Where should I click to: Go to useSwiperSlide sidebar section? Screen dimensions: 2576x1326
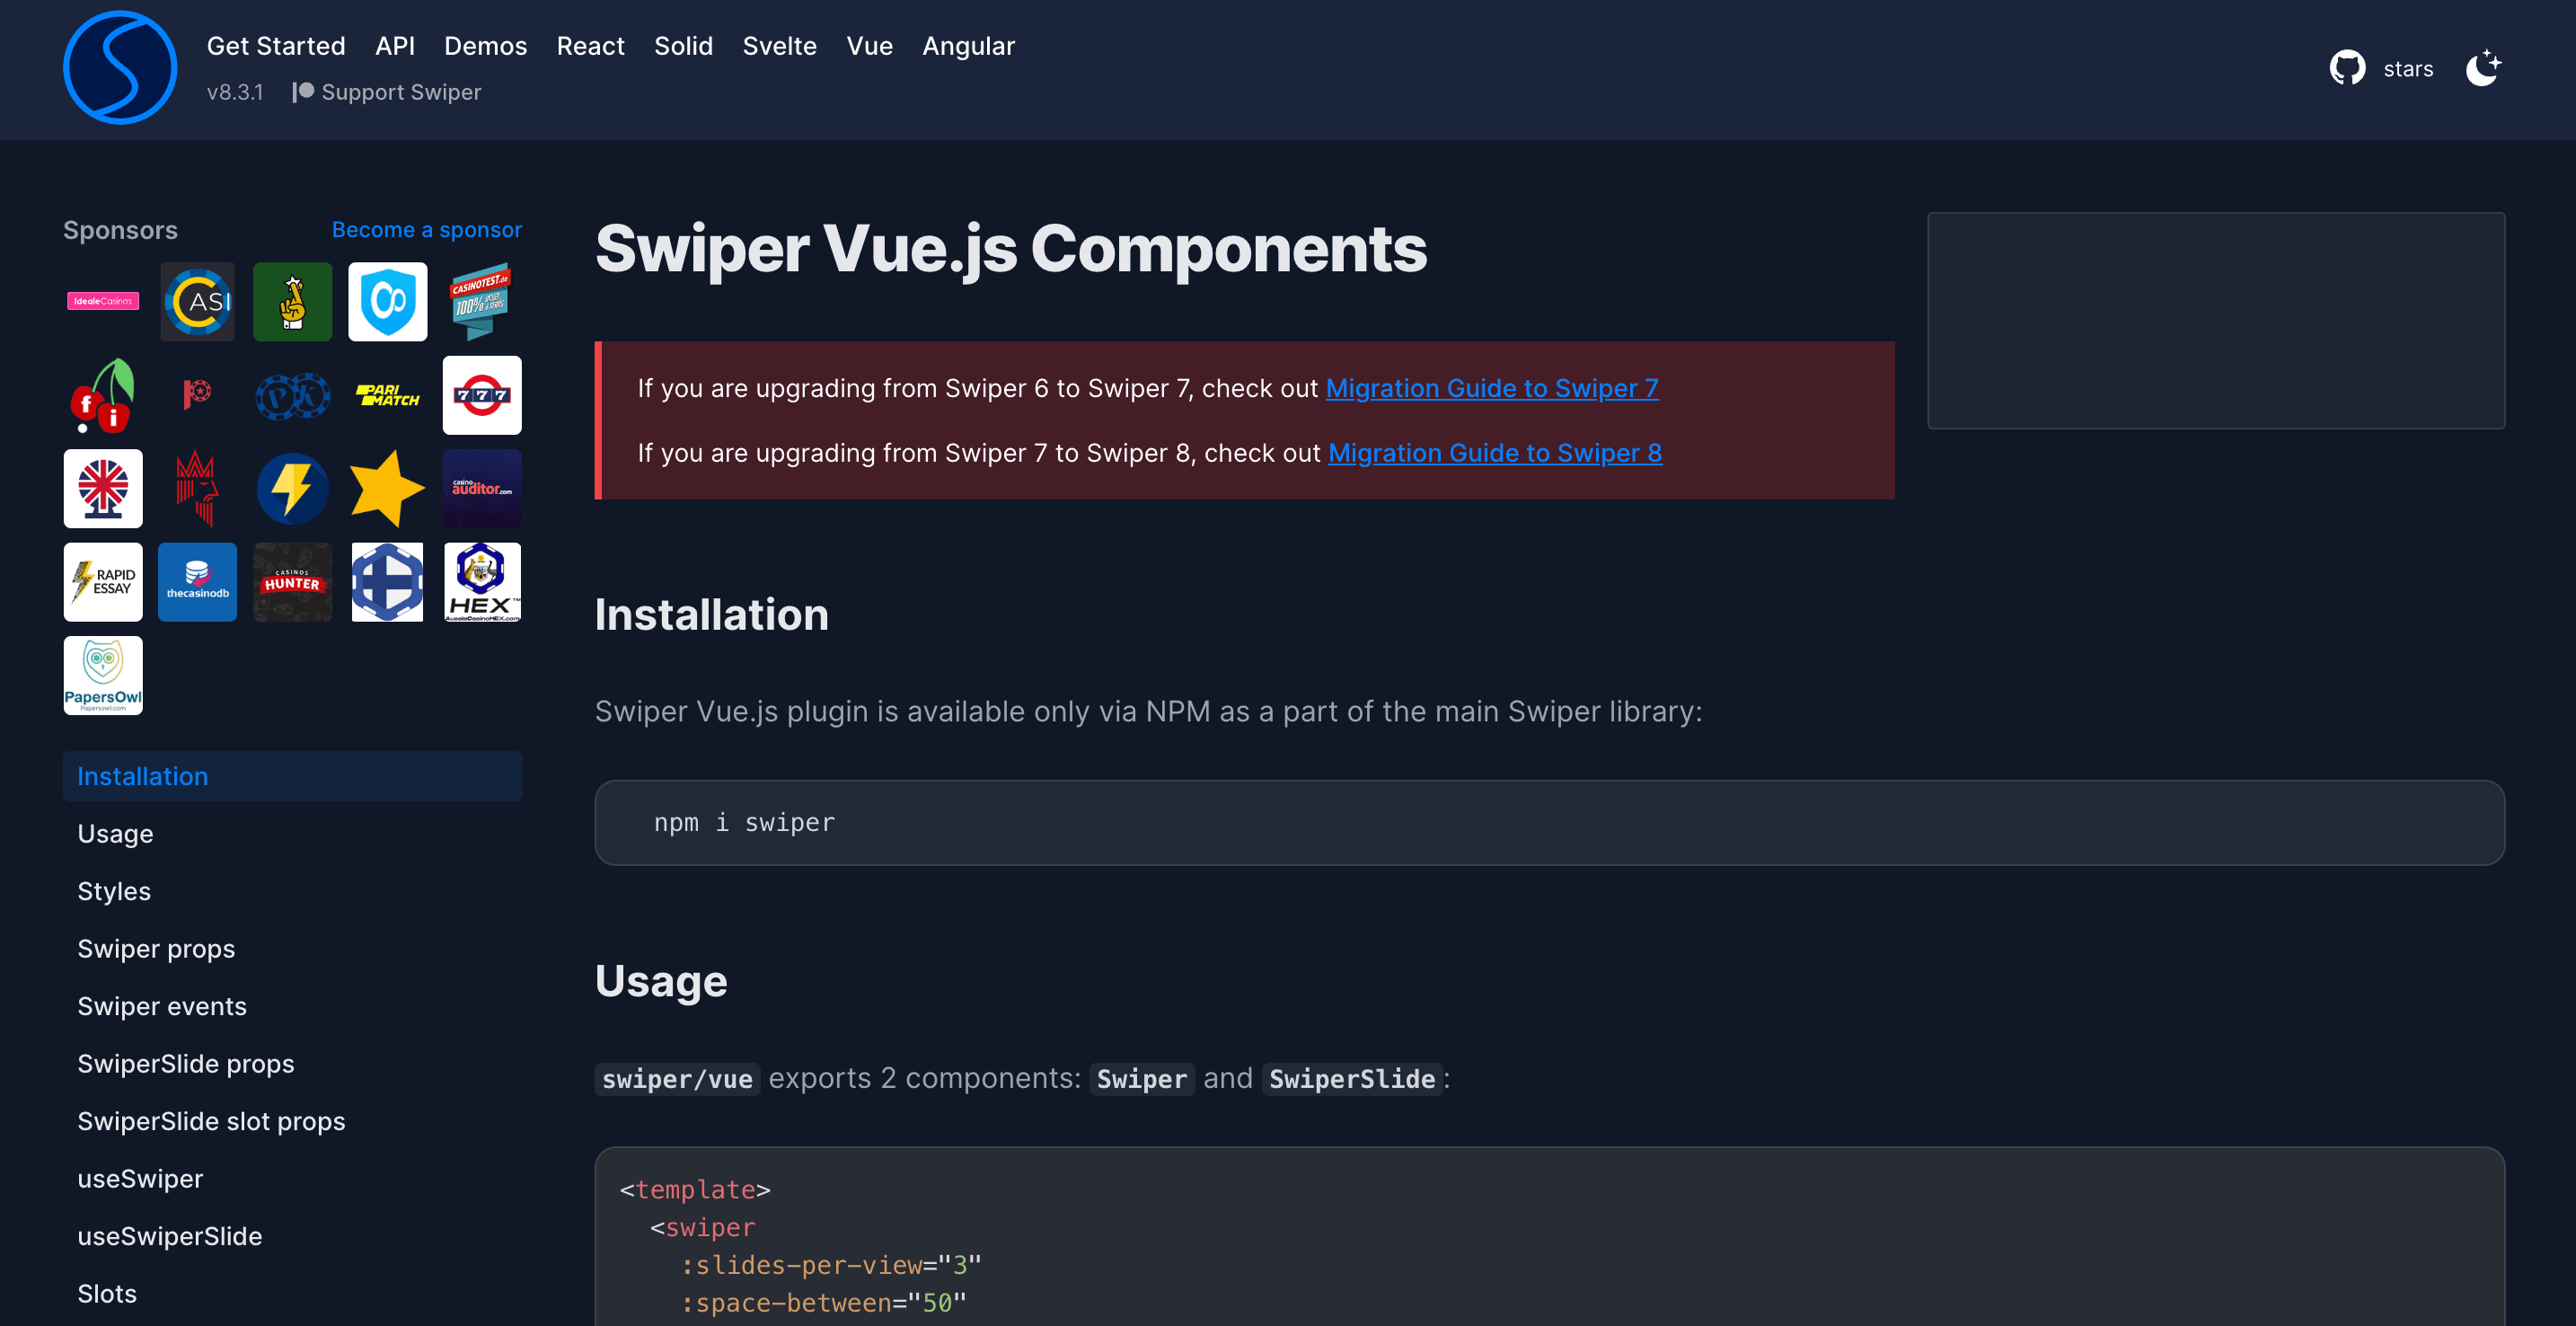pos(170,1236)
